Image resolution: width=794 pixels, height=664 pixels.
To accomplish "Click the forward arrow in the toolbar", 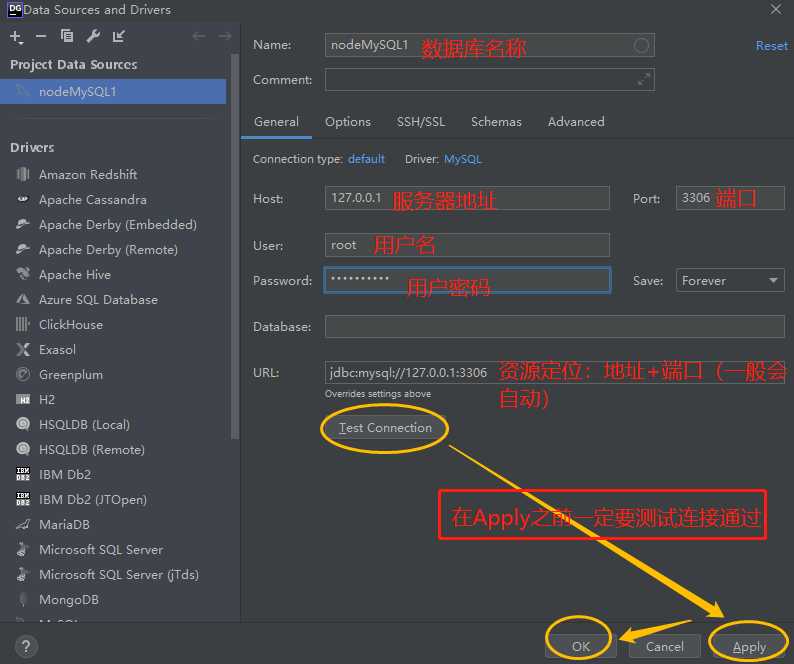I will [224, 36].
